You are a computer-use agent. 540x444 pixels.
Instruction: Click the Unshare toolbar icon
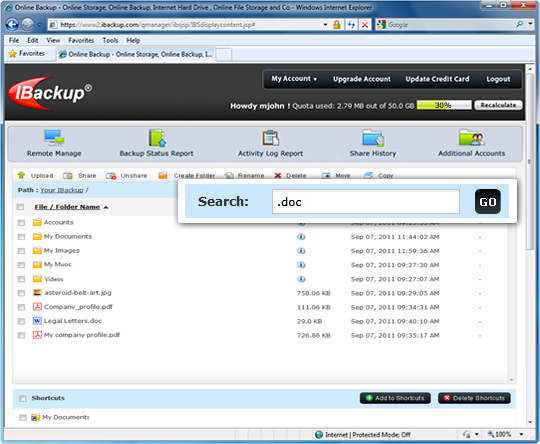pos(111,176)
